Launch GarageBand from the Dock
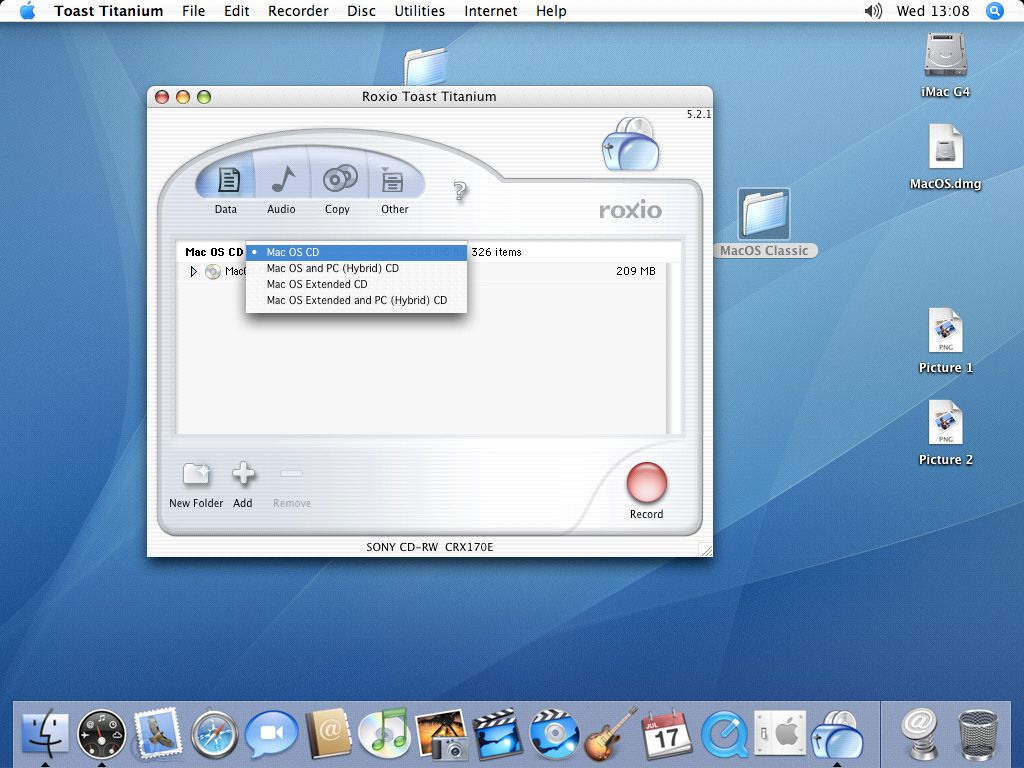Viewport: 1024px width, 768px height. click(611, 733)
